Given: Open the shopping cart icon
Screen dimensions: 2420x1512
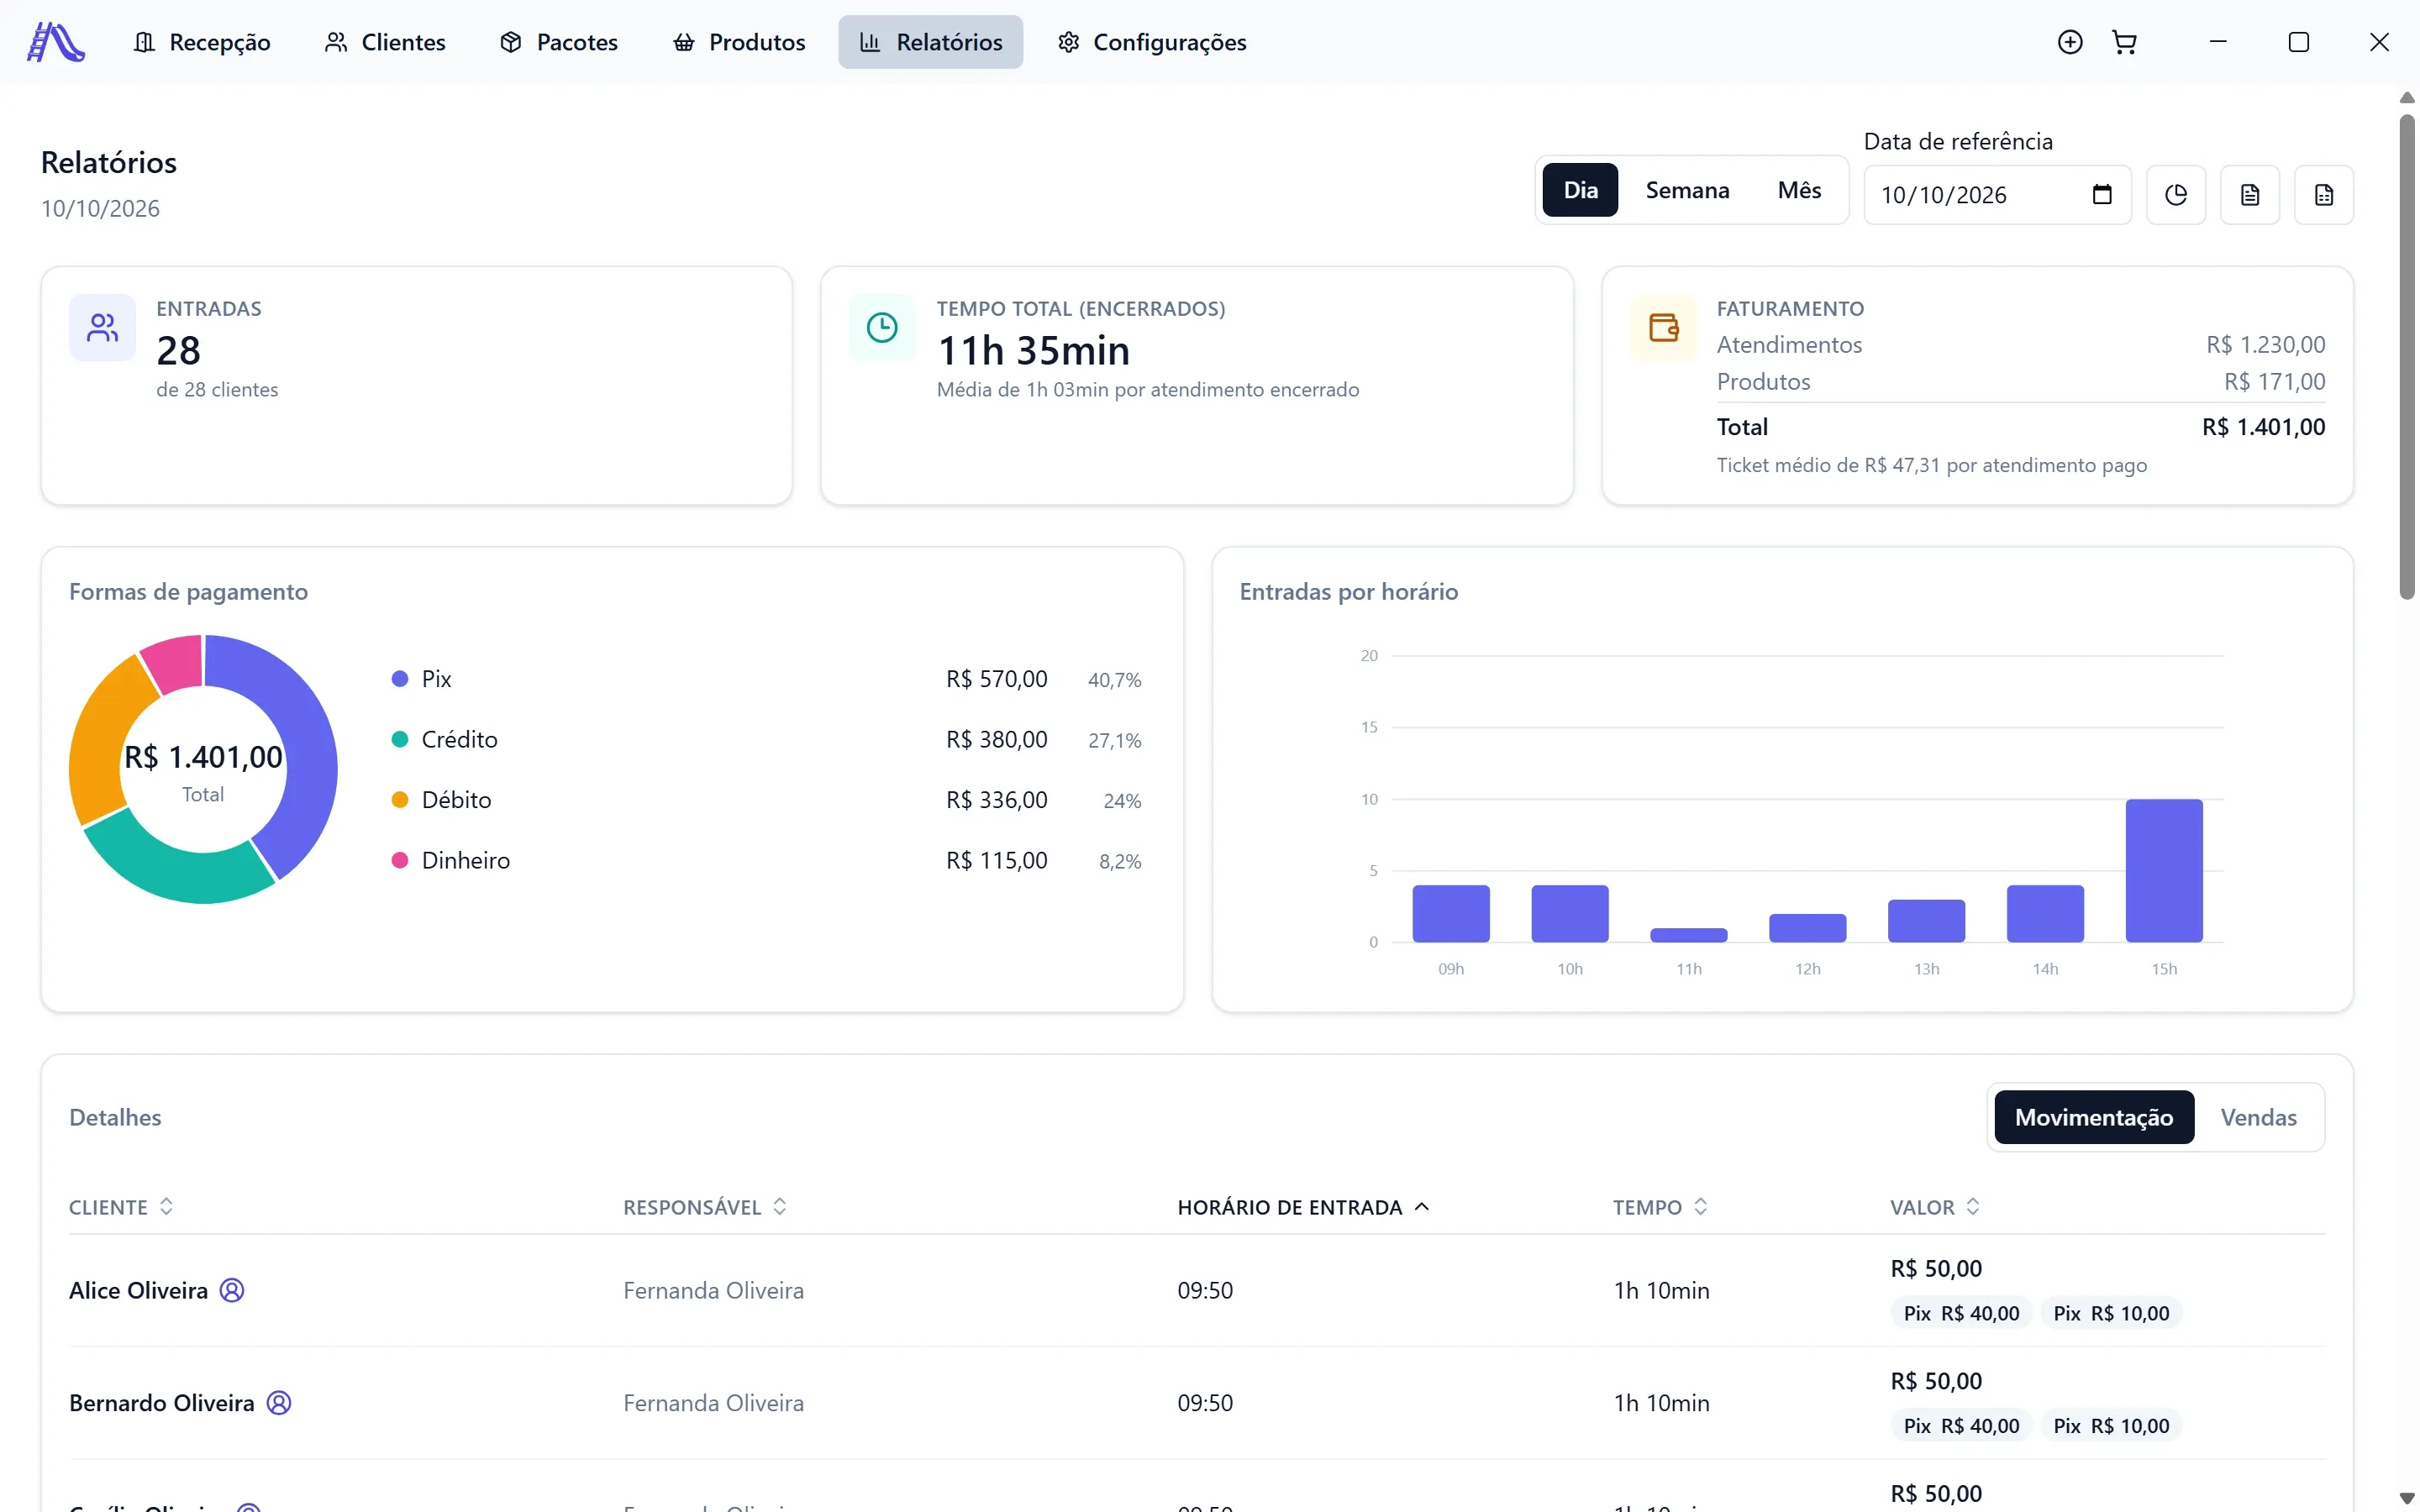Looking at the screenshot, I should tap(2124, 42).
